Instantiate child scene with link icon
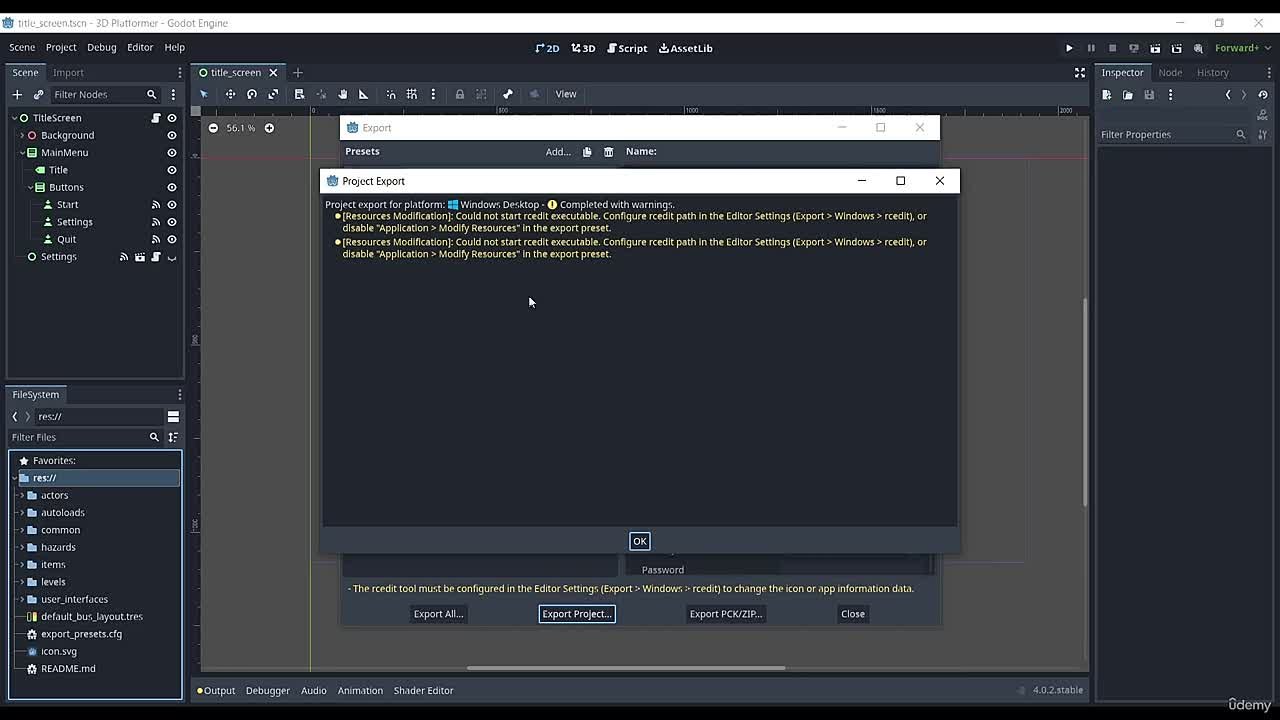The height and width of the screenshot is (720, 1280). [x=38, y=94]
